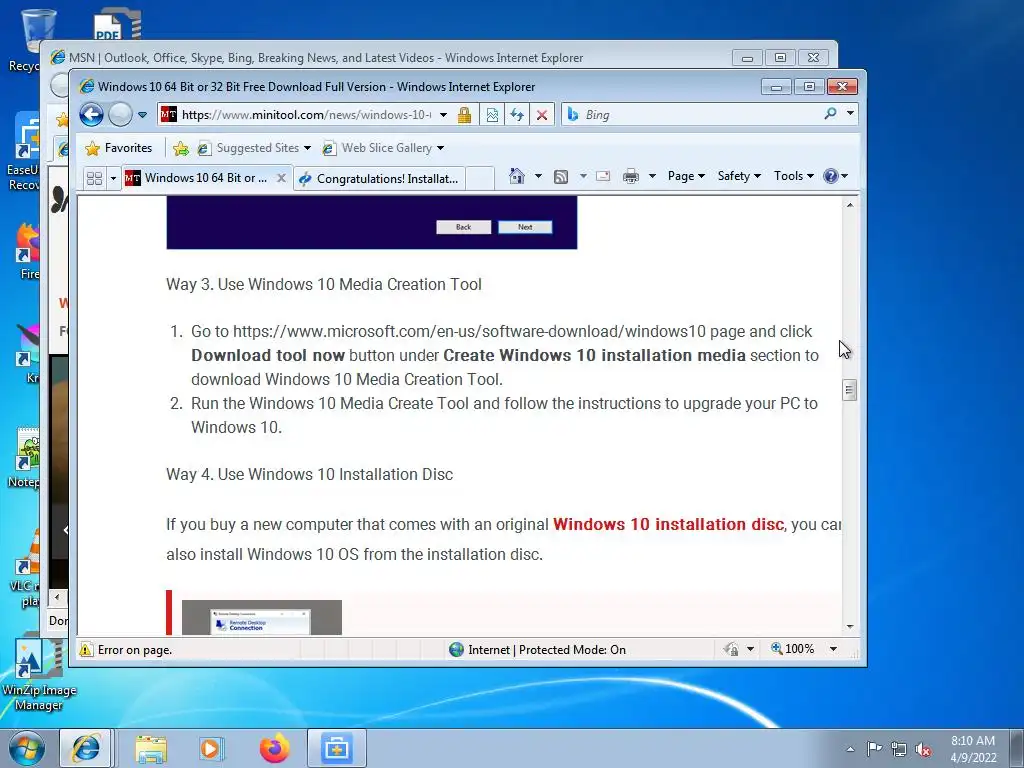Open a new blank tab
1024x768 pixels.
coord(480,178)
